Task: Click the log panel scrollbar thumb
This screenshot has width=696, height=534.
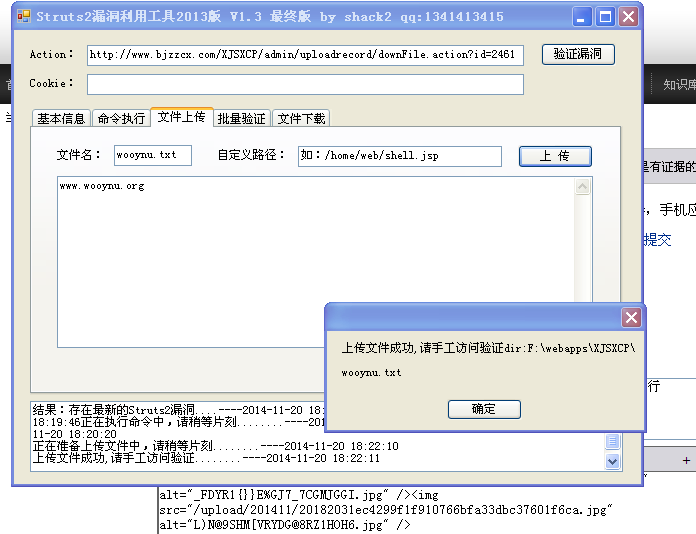Action: (x=613, y=441)
